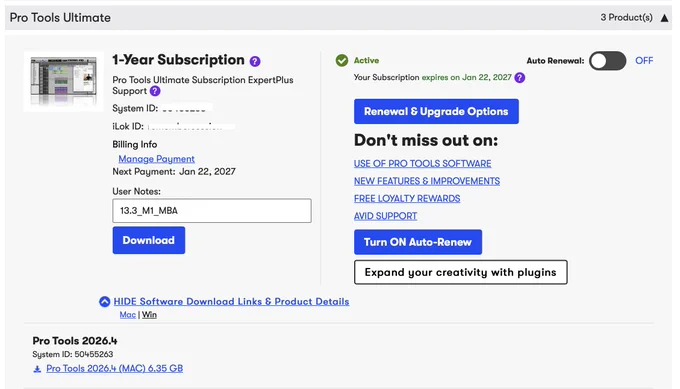
Task: Open NEW FEATURES & IMPROVEMENTS link
Action: click(x=427, y=181)
